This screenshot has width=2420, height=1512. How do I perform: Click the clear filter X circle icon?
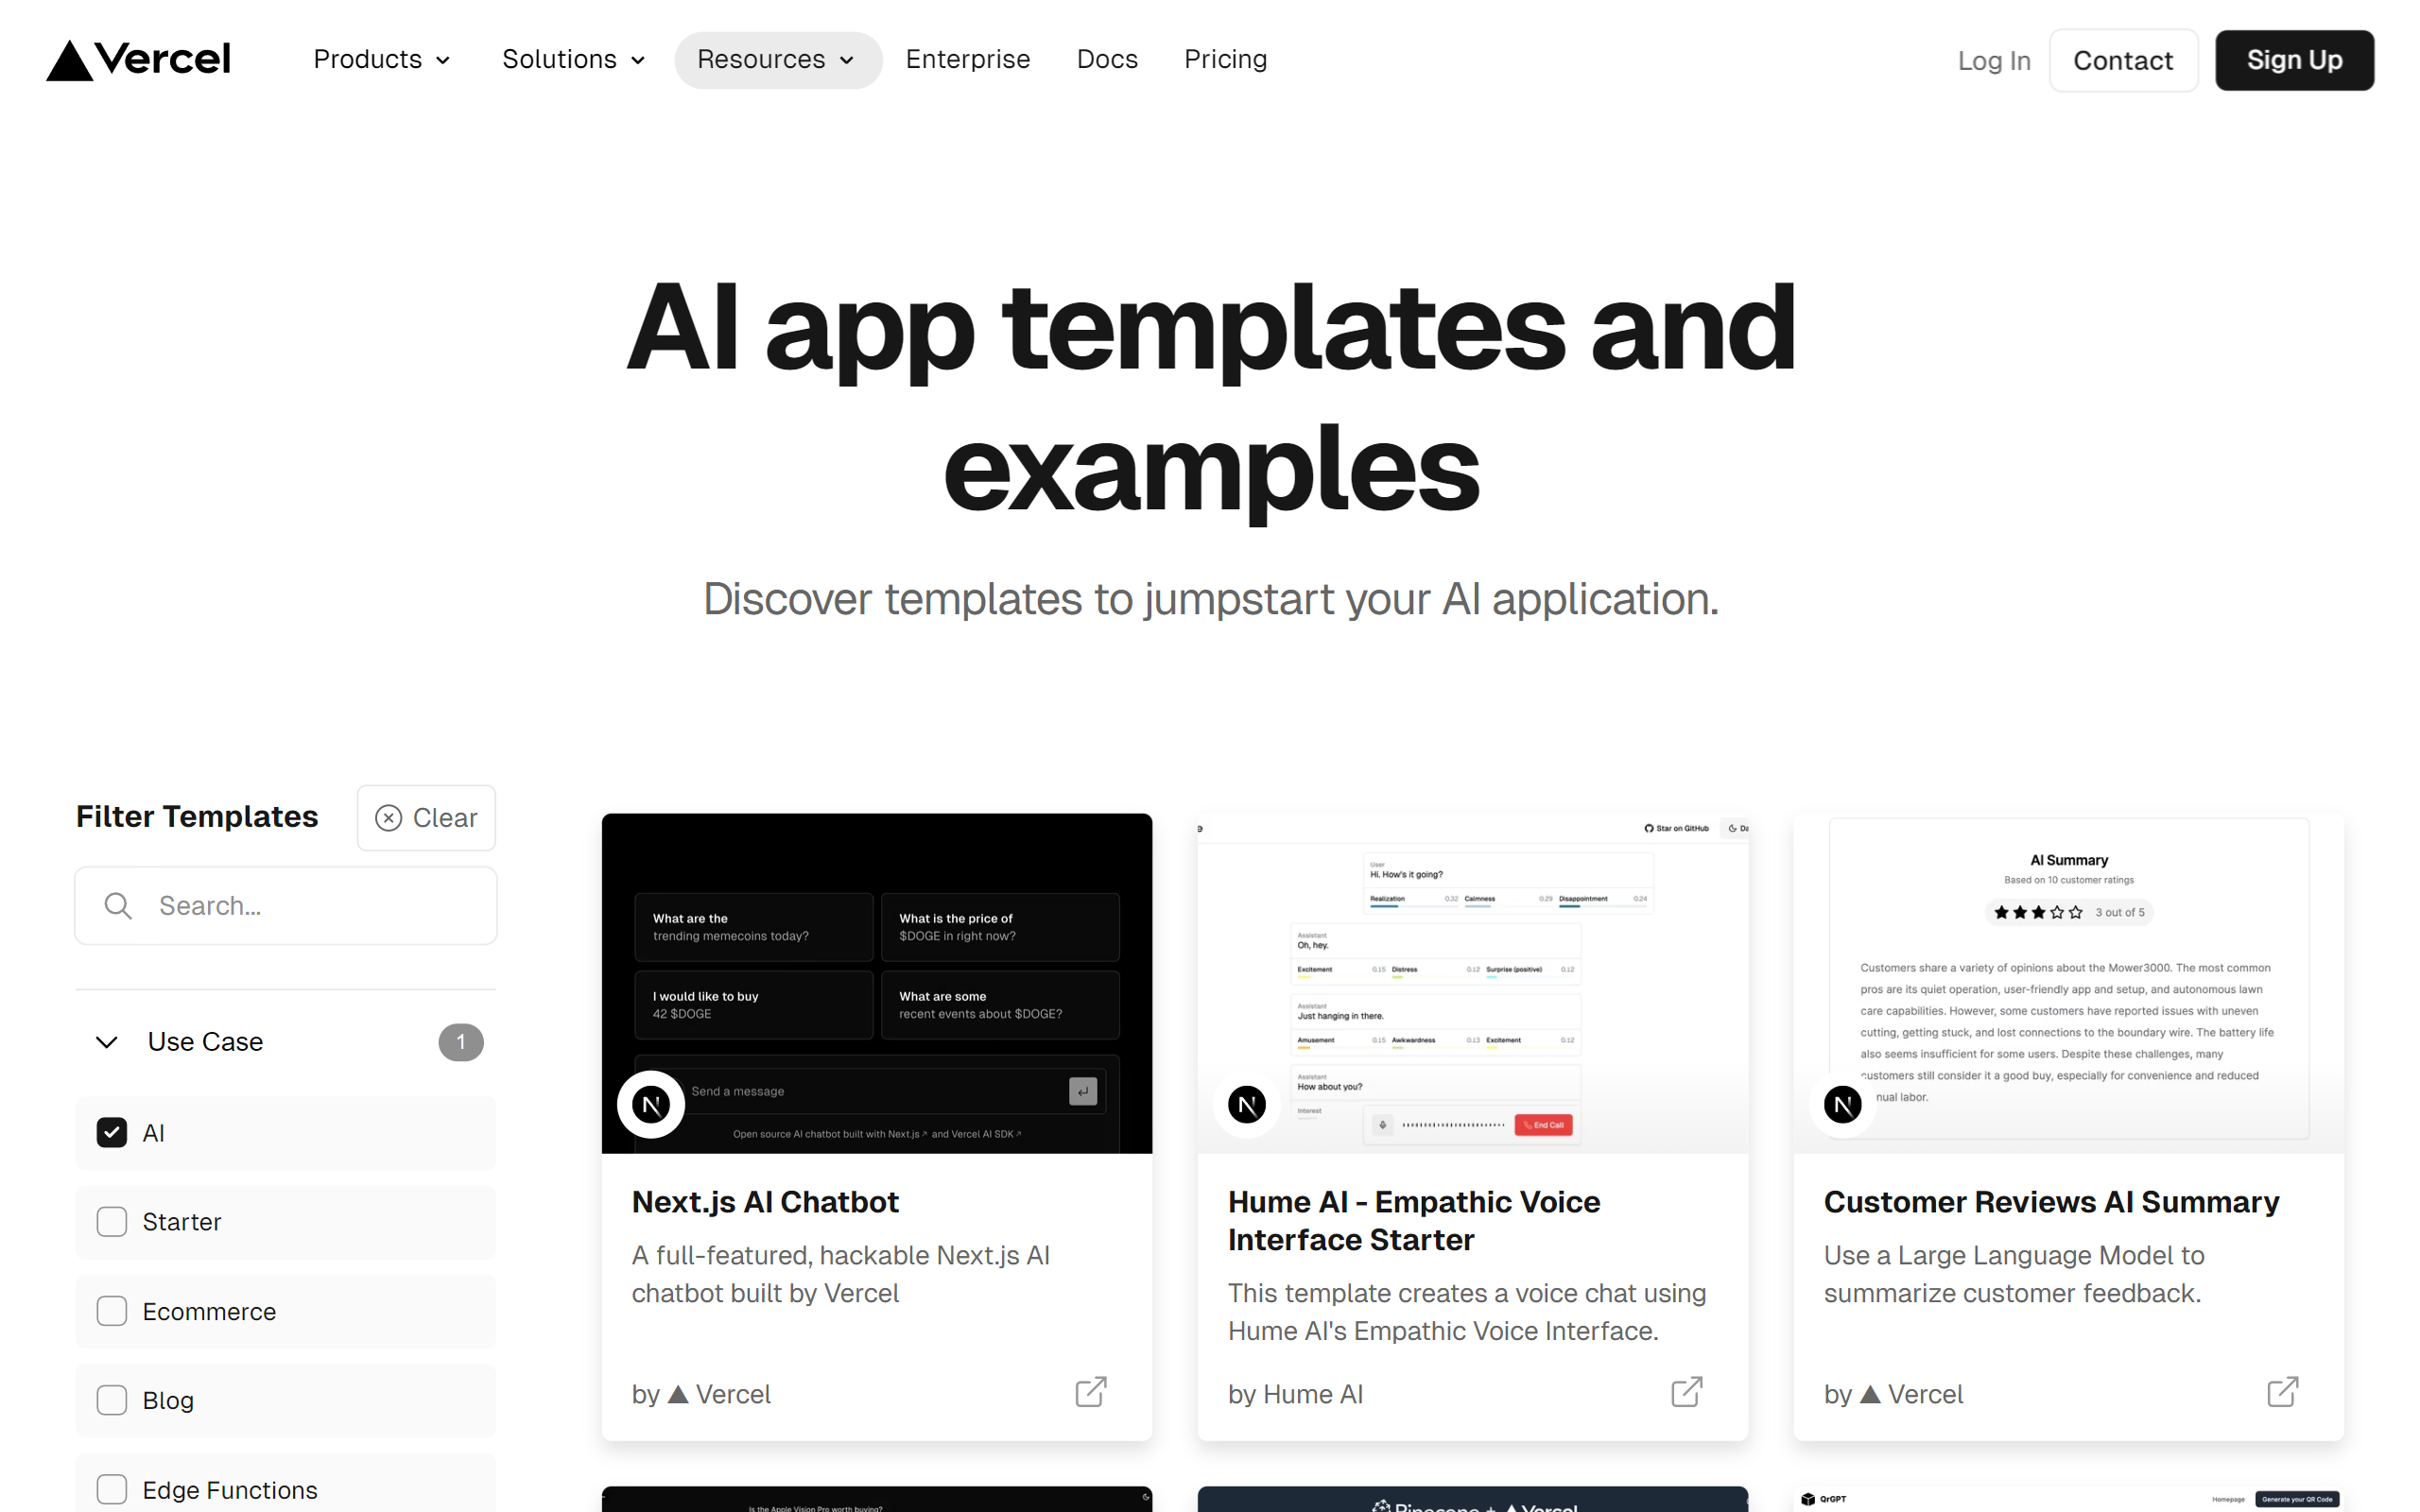coord(389,817)
